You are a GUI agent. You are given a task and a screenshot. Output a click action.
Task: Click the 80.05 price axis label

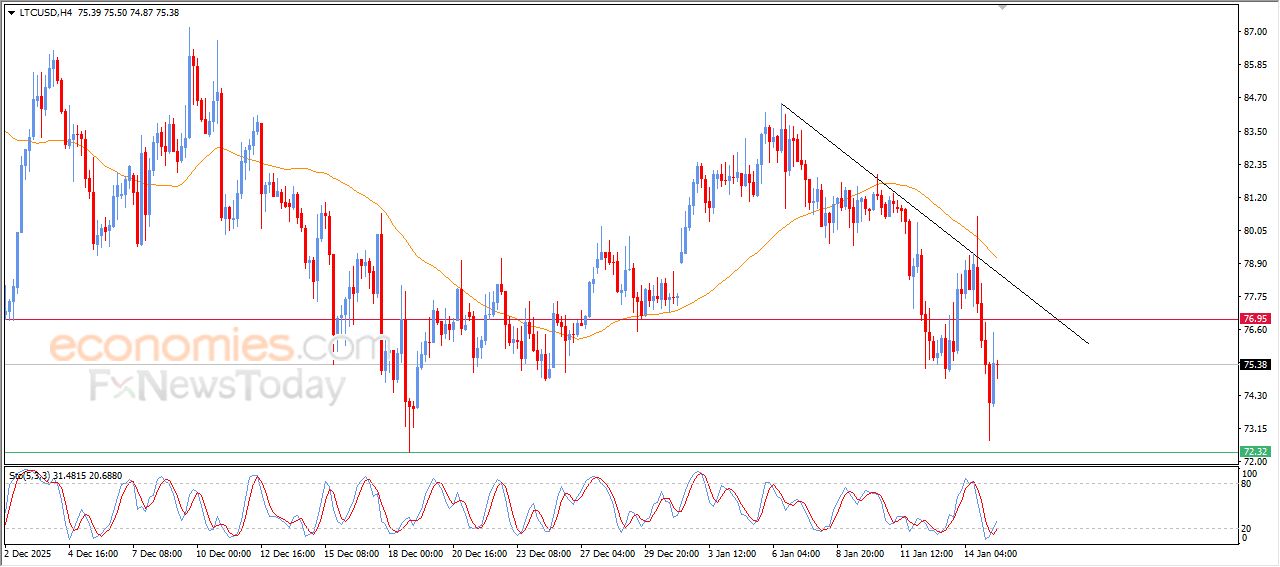[1254, 231]
